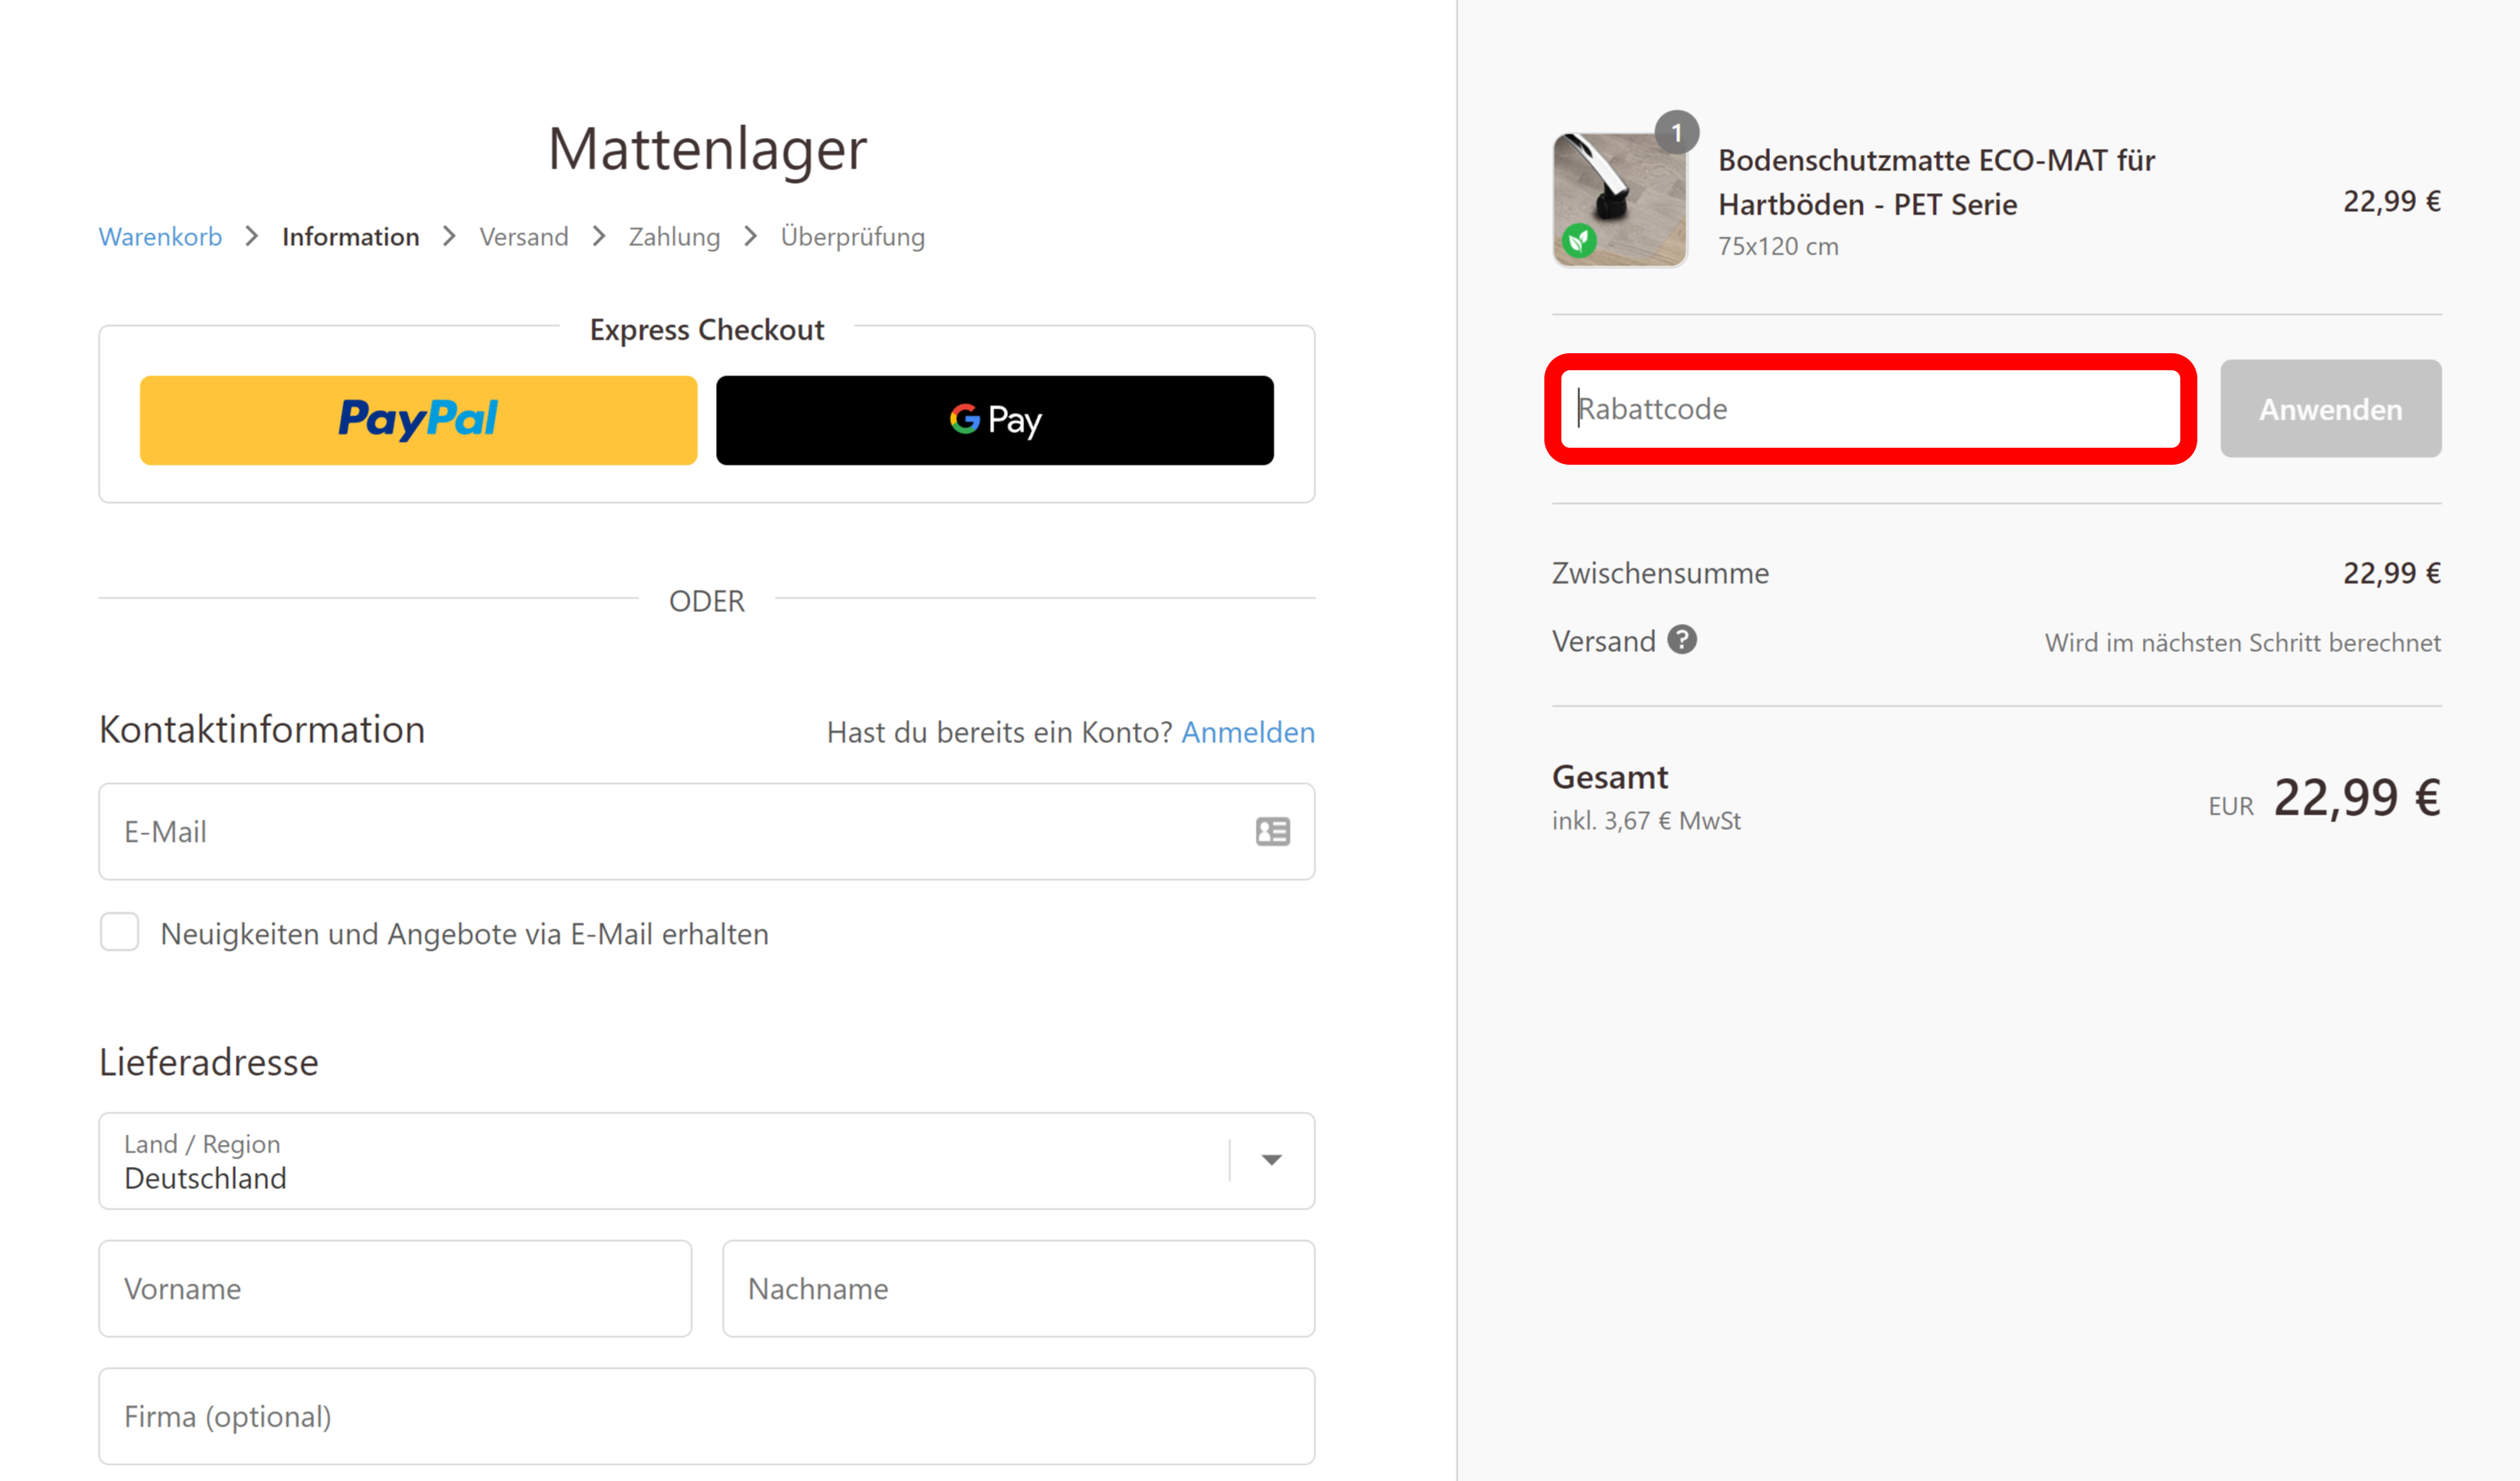Click the 'inkl. 3,67 € MwSt' text
This screenshot has height=1481, width=2520.
pos(1646,821)
